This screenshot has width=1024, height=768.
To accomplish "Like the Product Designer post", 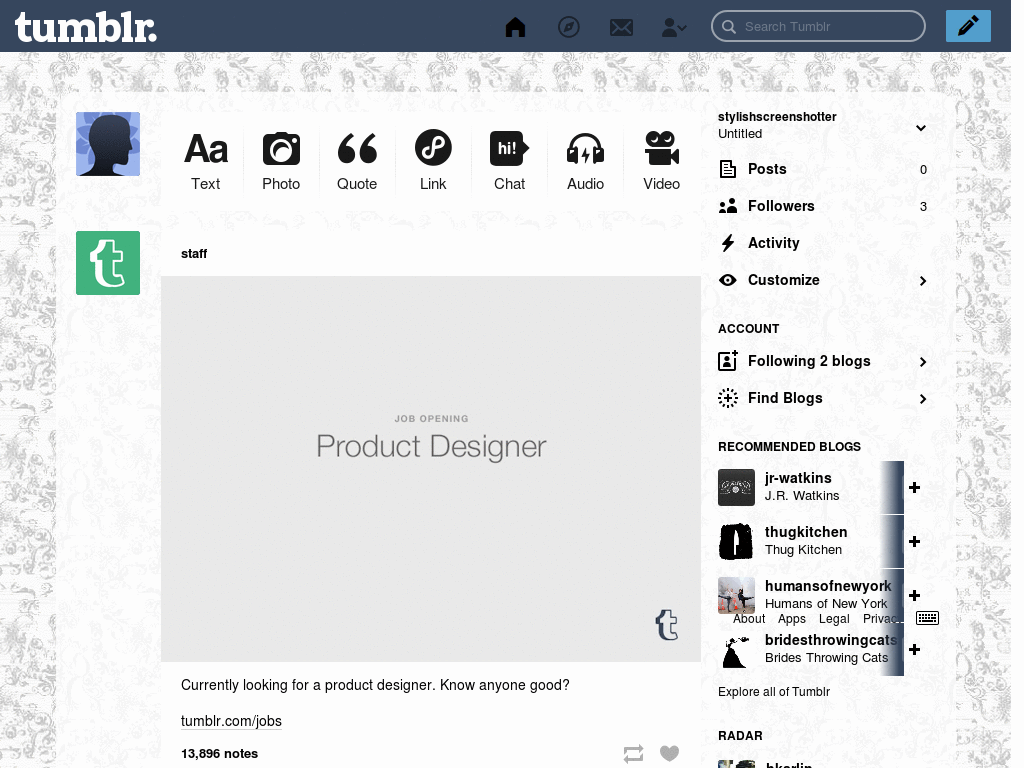I will pos(669,753).
